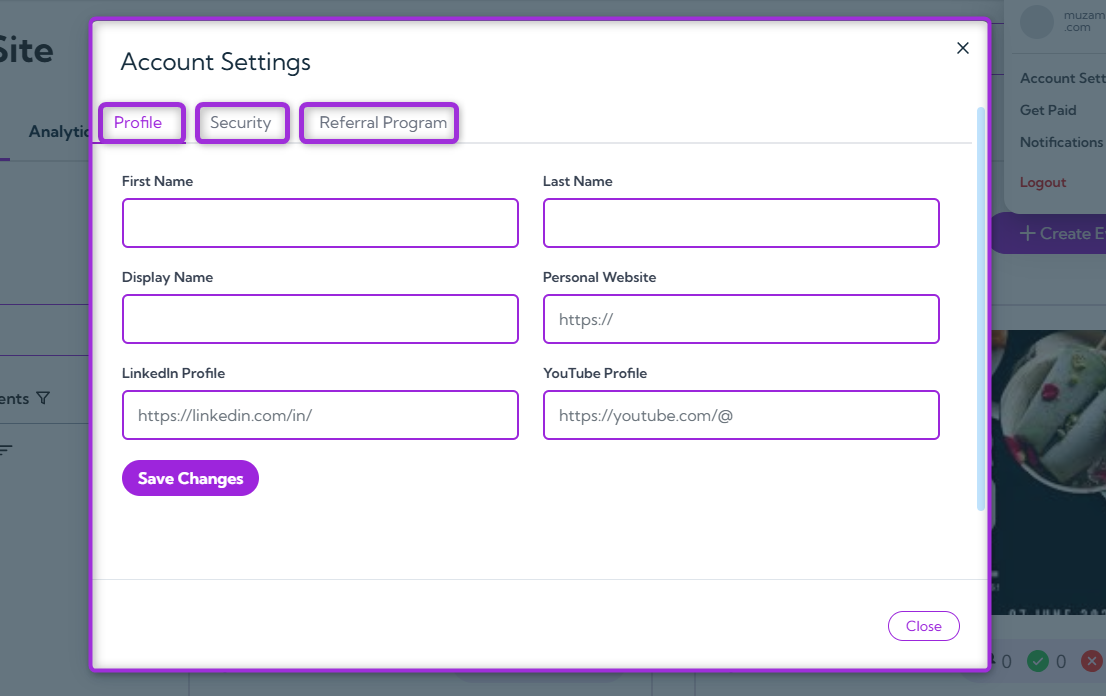Switch to the Security tab
1106x696 pixels.
(242, 123)
